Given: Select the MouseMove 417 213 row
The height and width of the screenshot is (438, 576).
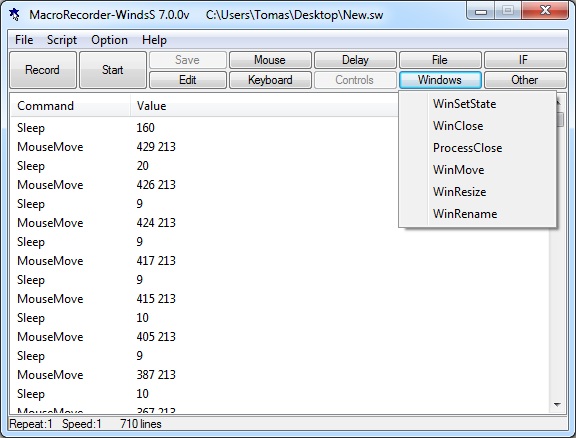Looking at the screenshot, I should pos(280,261).
